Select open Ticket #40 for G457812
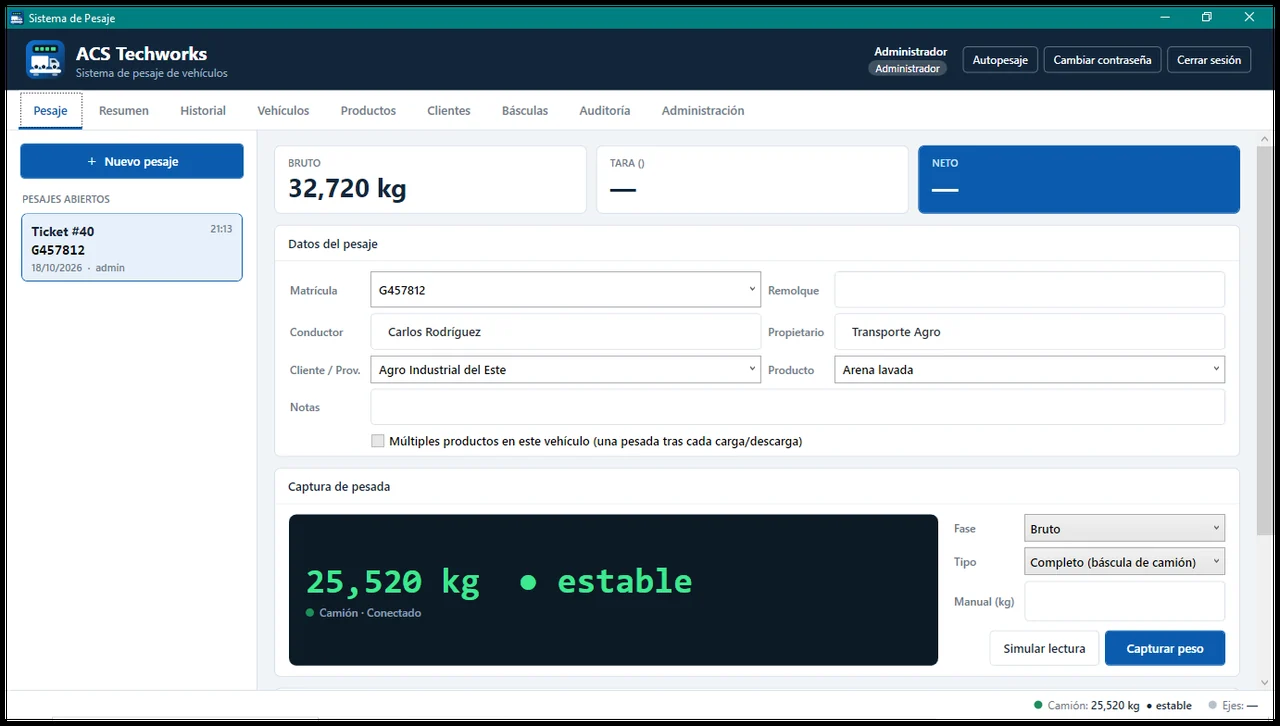 132,247
